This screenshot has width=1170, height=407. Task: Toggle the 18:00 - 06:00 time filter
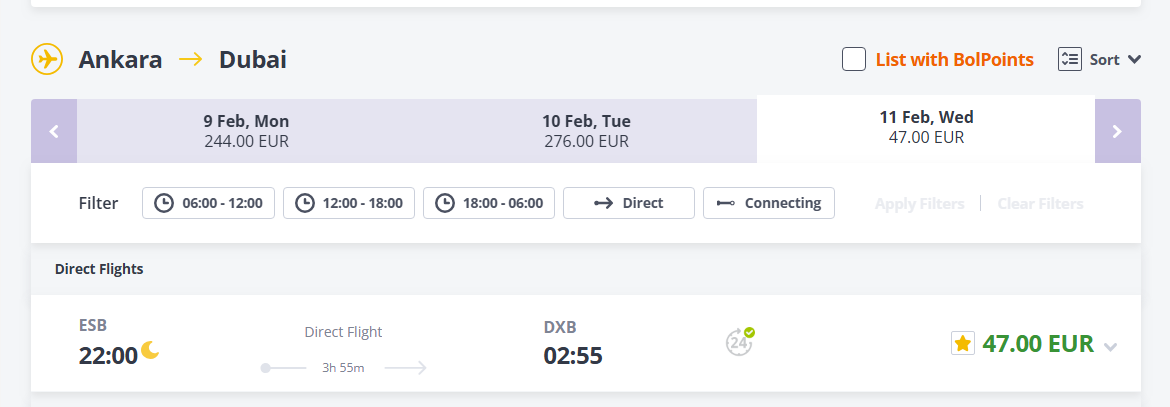[x=489, y=203]
